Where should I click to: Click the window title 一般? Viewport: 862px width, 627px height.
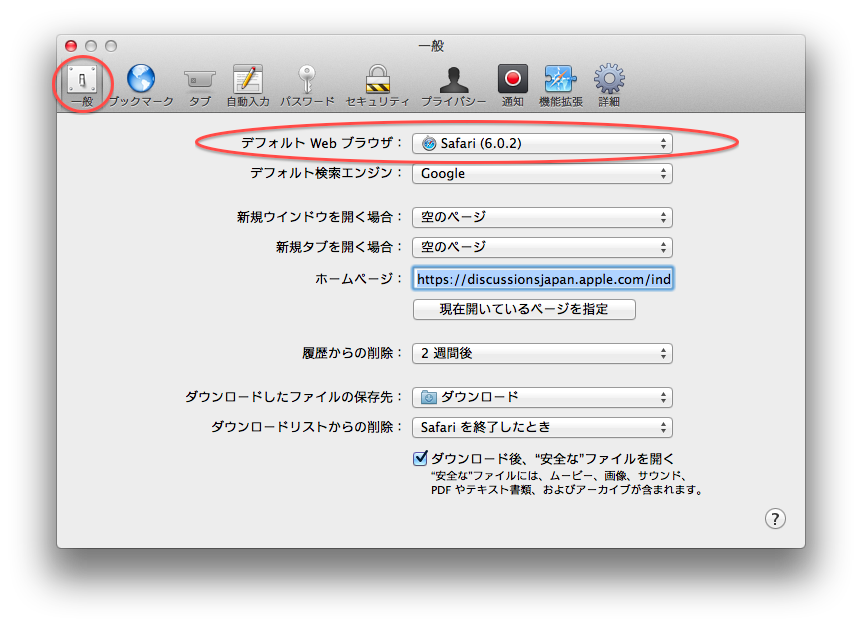click(x=431, y=46)
